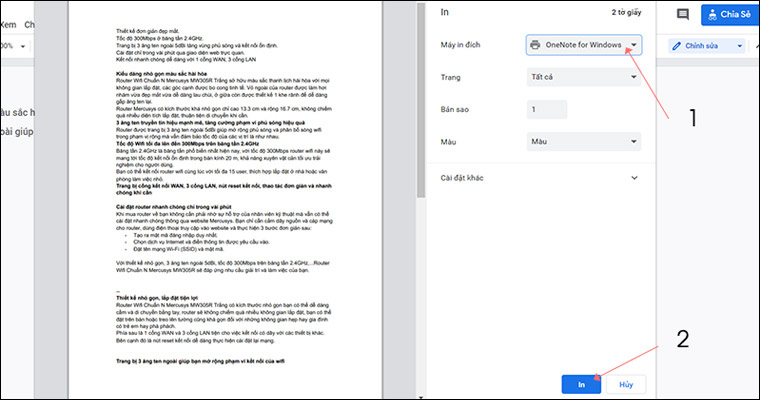Click the OneNote for Windows destination text
The image size is (760, 400).
coord(584,45)
